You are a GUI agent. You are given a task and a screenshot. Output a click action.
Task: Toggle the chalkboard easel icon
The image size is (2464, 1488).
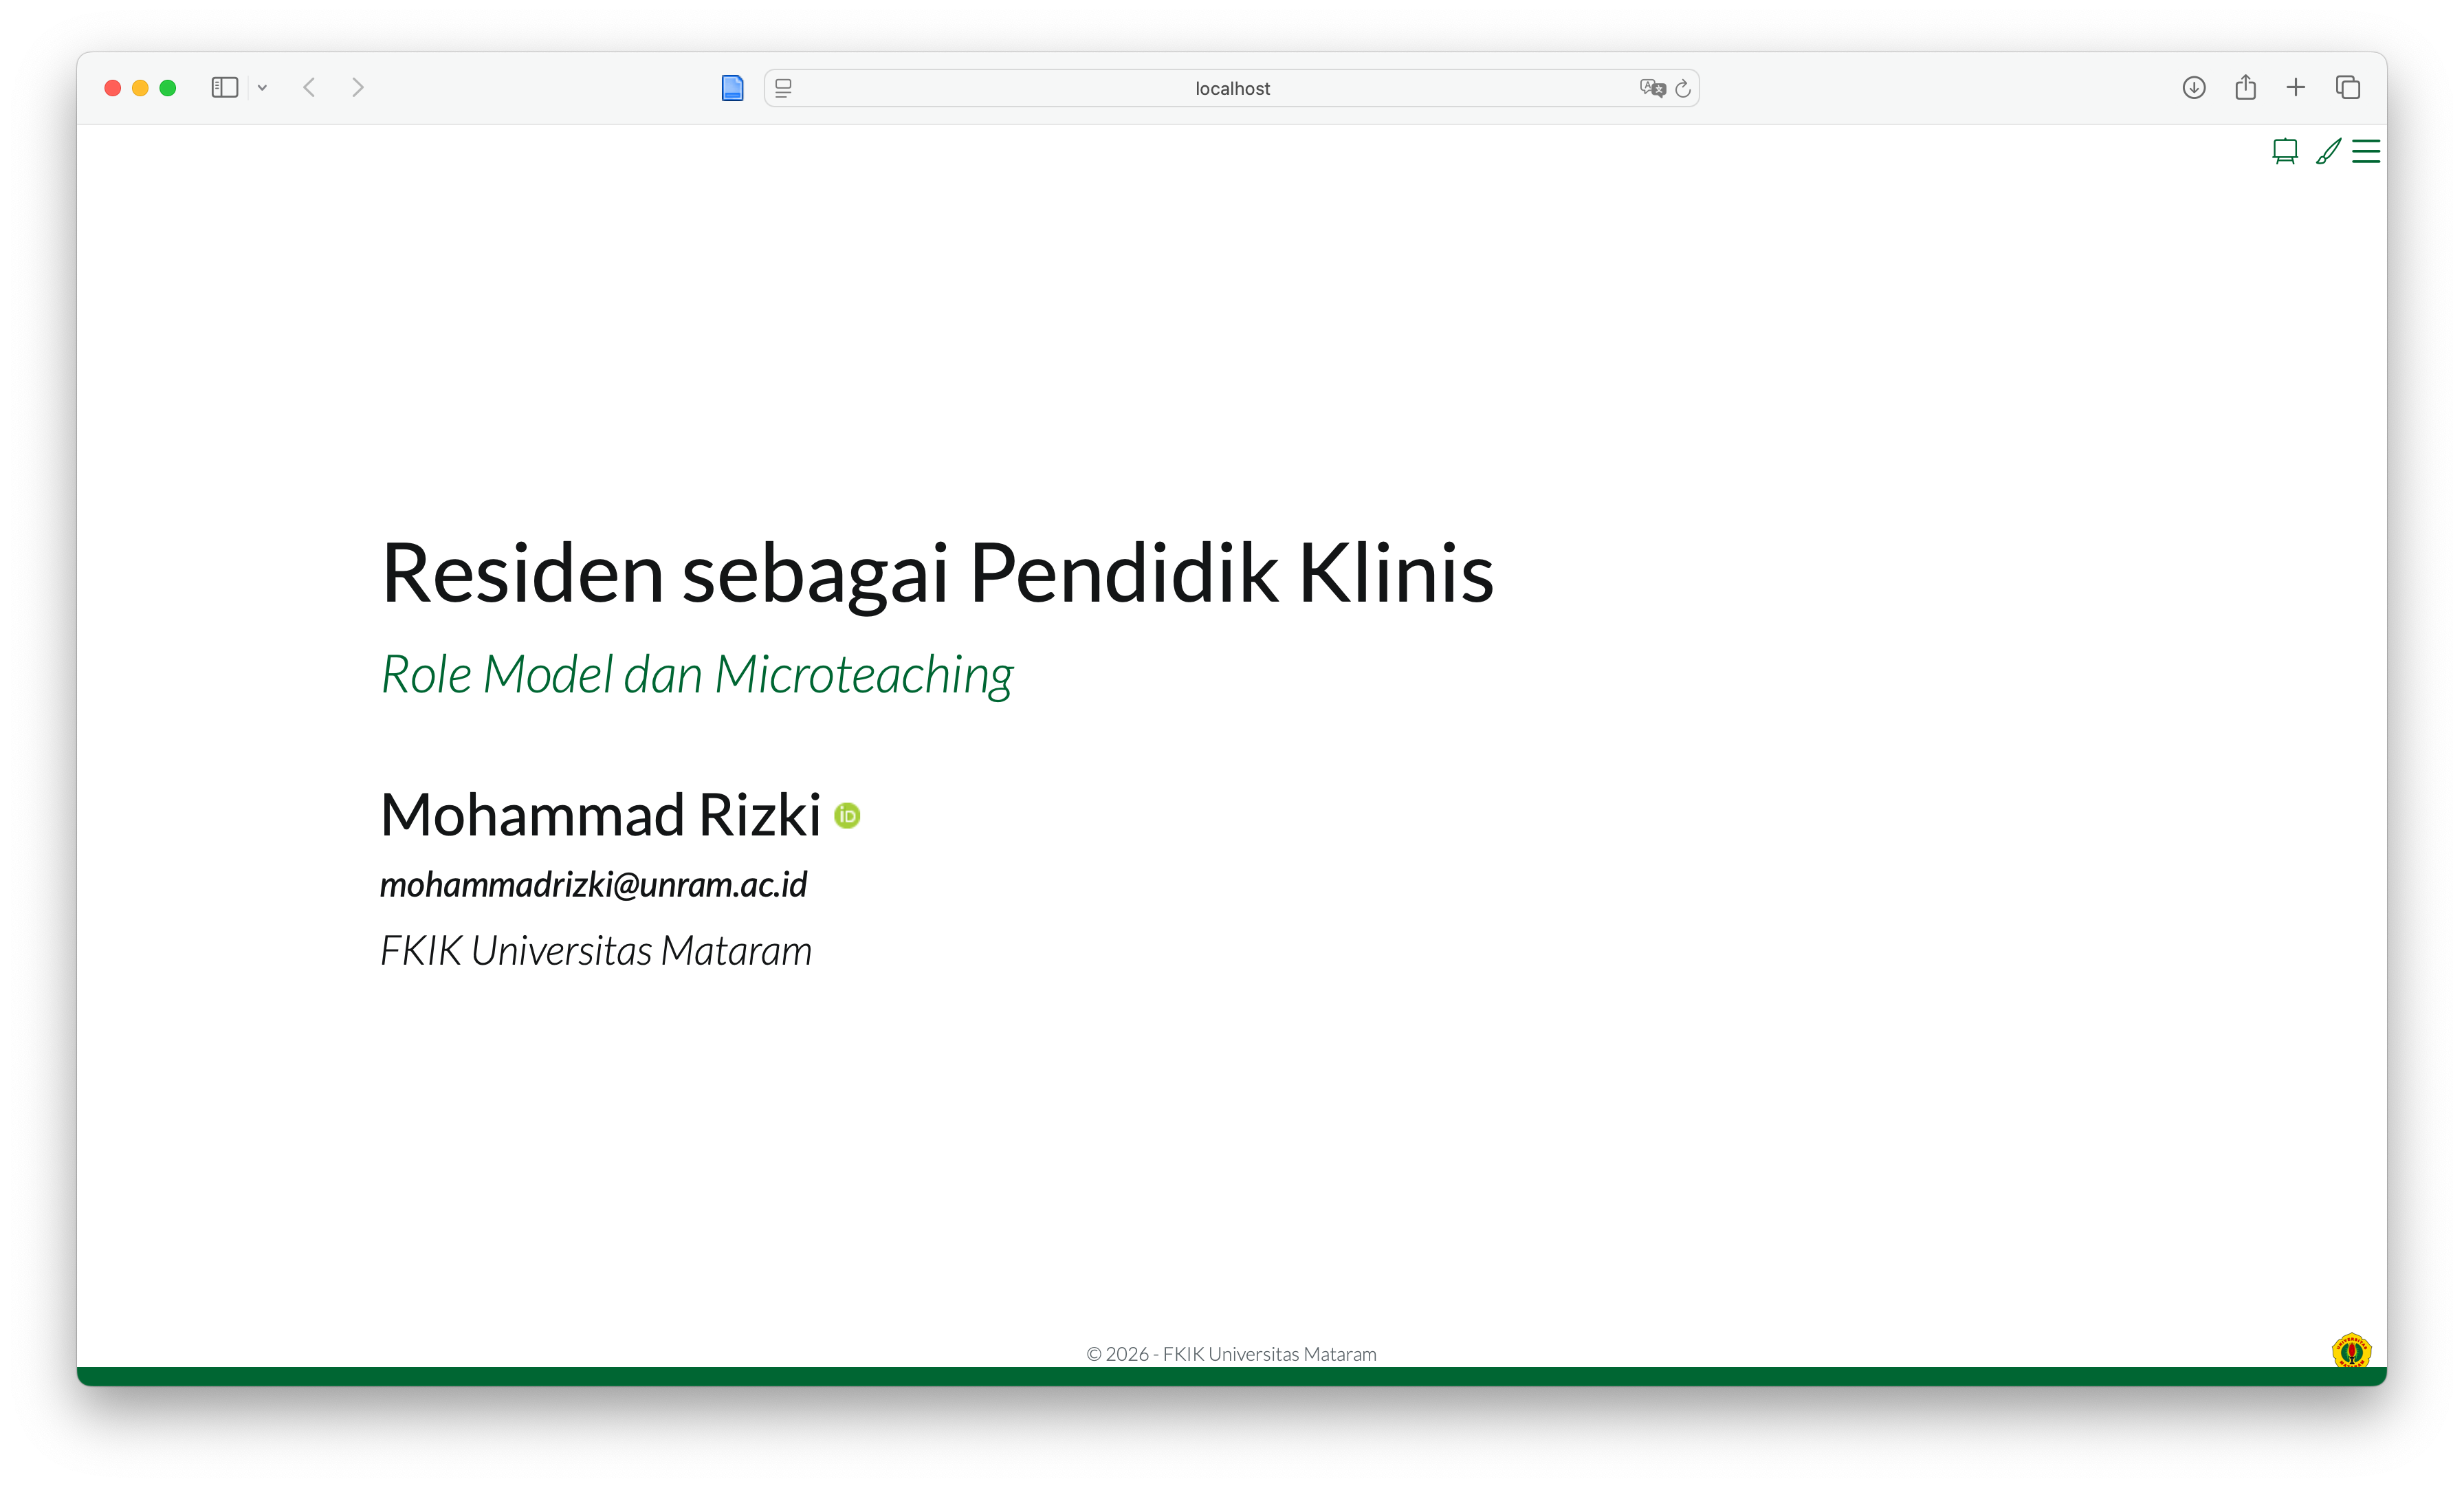2284,151
